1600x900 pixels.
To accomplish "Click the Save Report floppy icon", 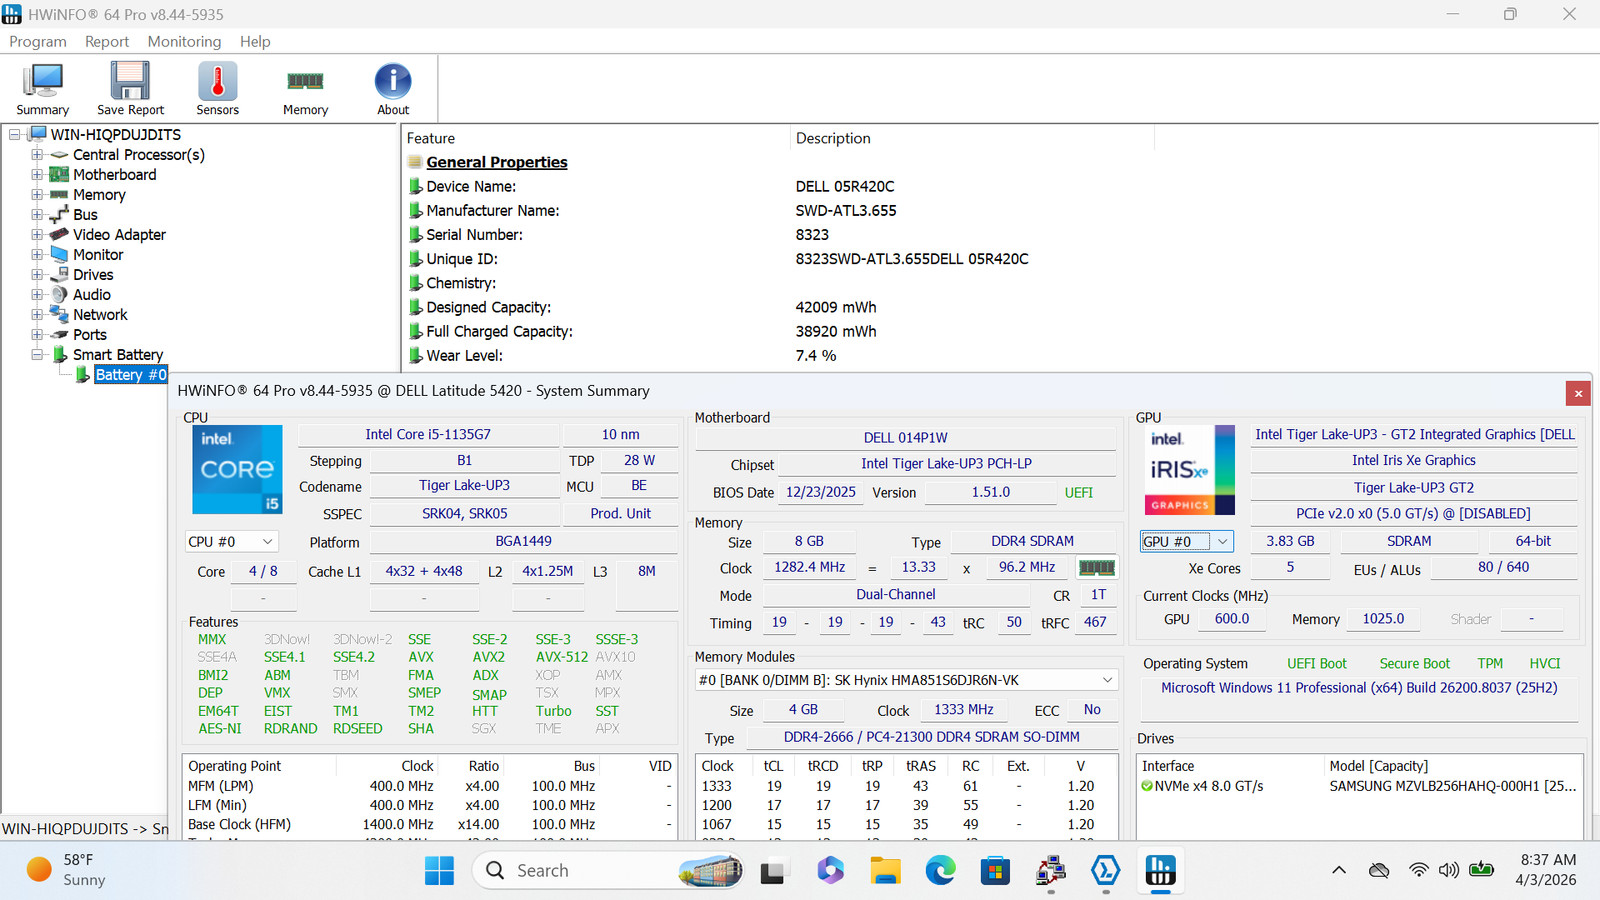I will pyautogui.click(x=130, y=88).
